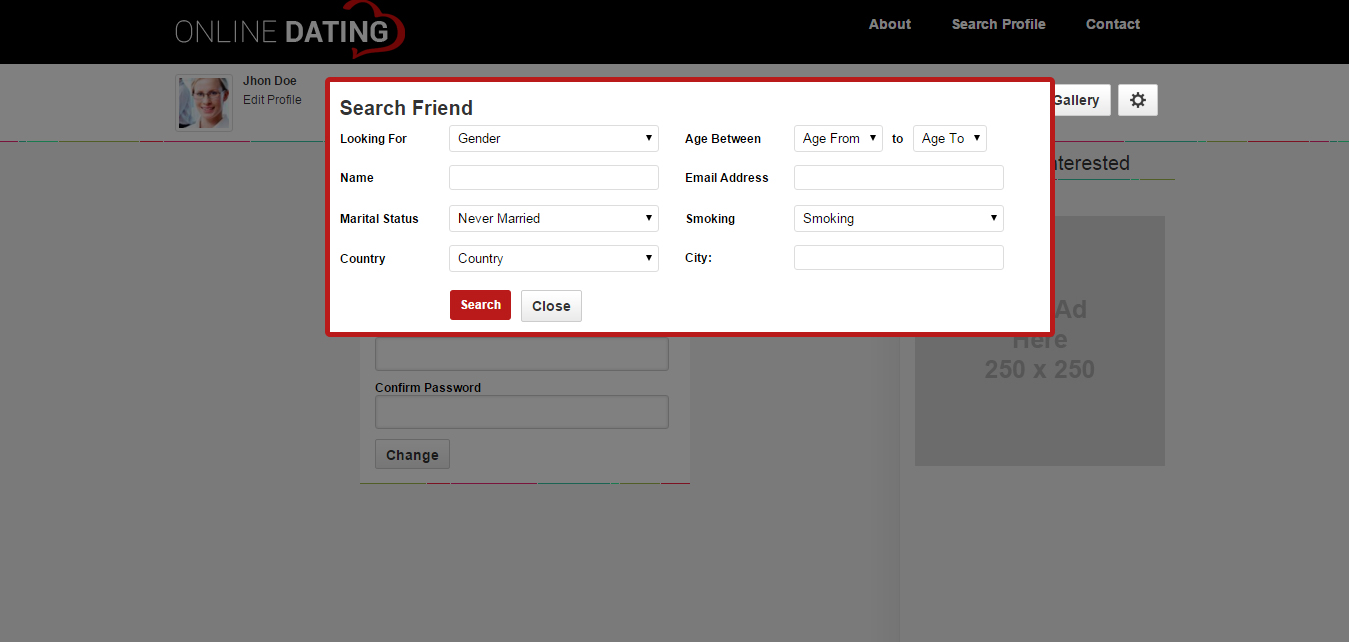Click the Edit Profile link
Image resolution: width=1349 pixels, height=642 pixels.
pos(272,100)
